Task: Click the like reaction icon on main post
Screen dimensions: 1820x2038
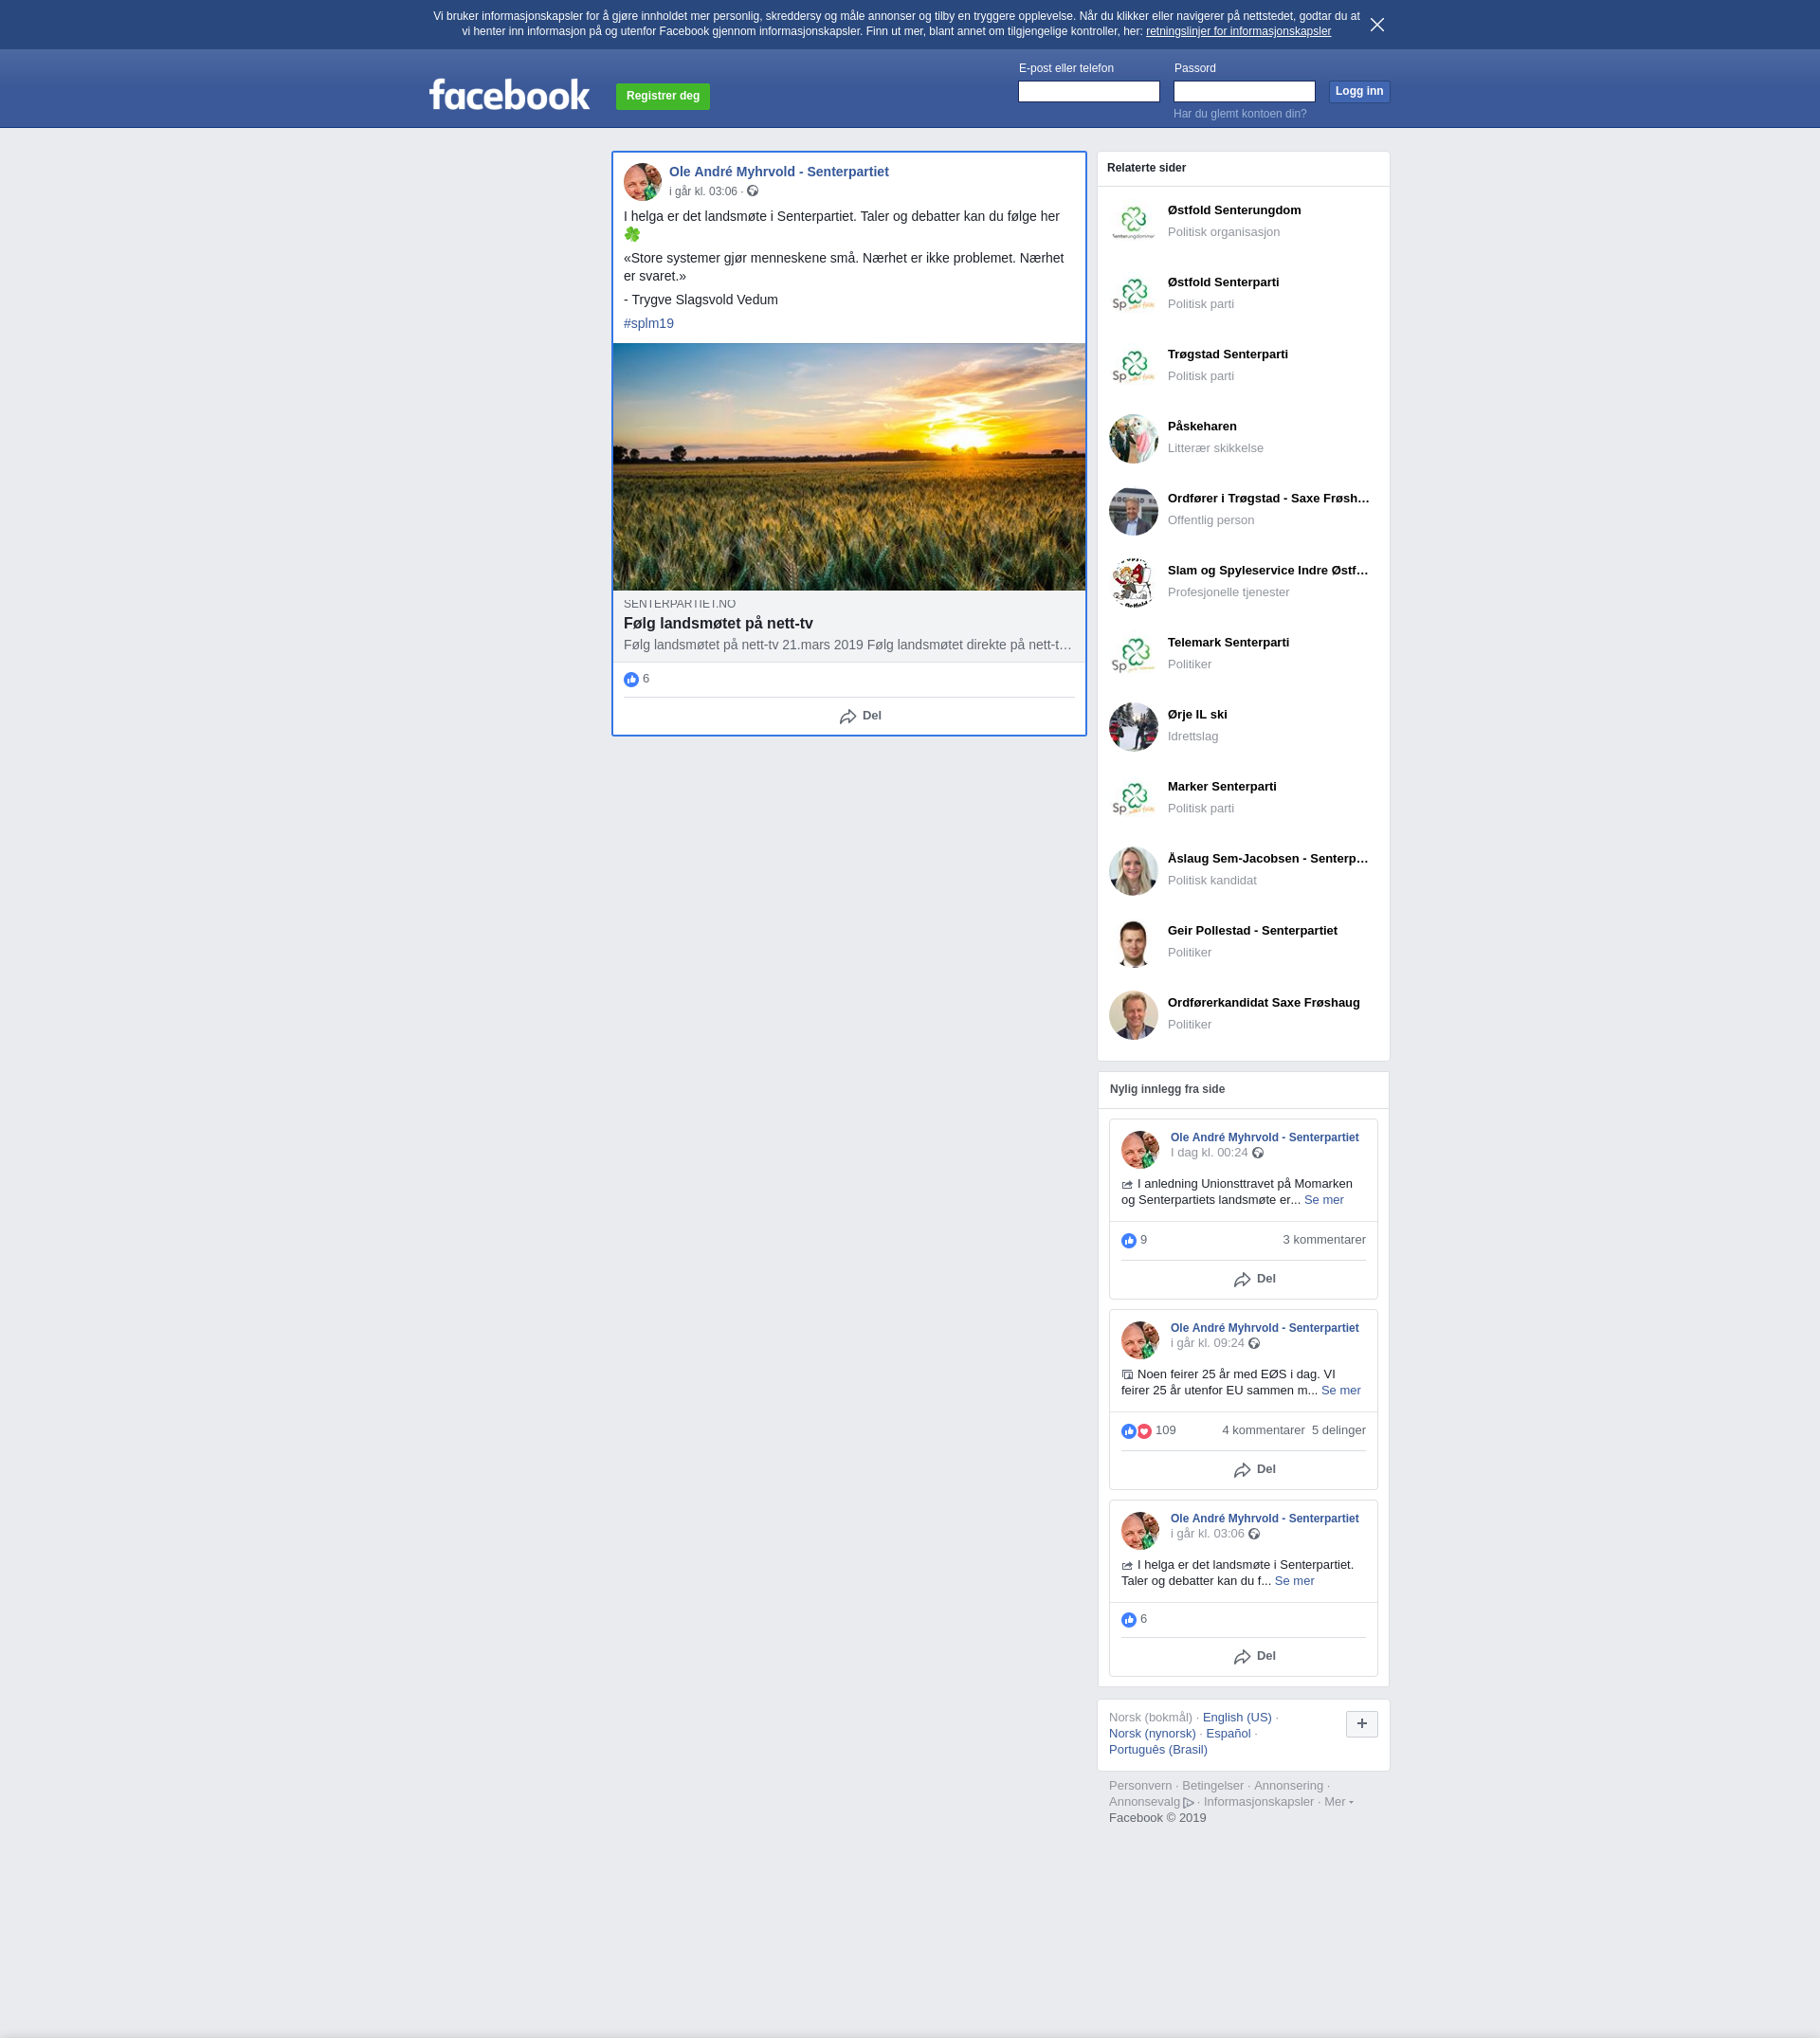Action: click(631, 679)
